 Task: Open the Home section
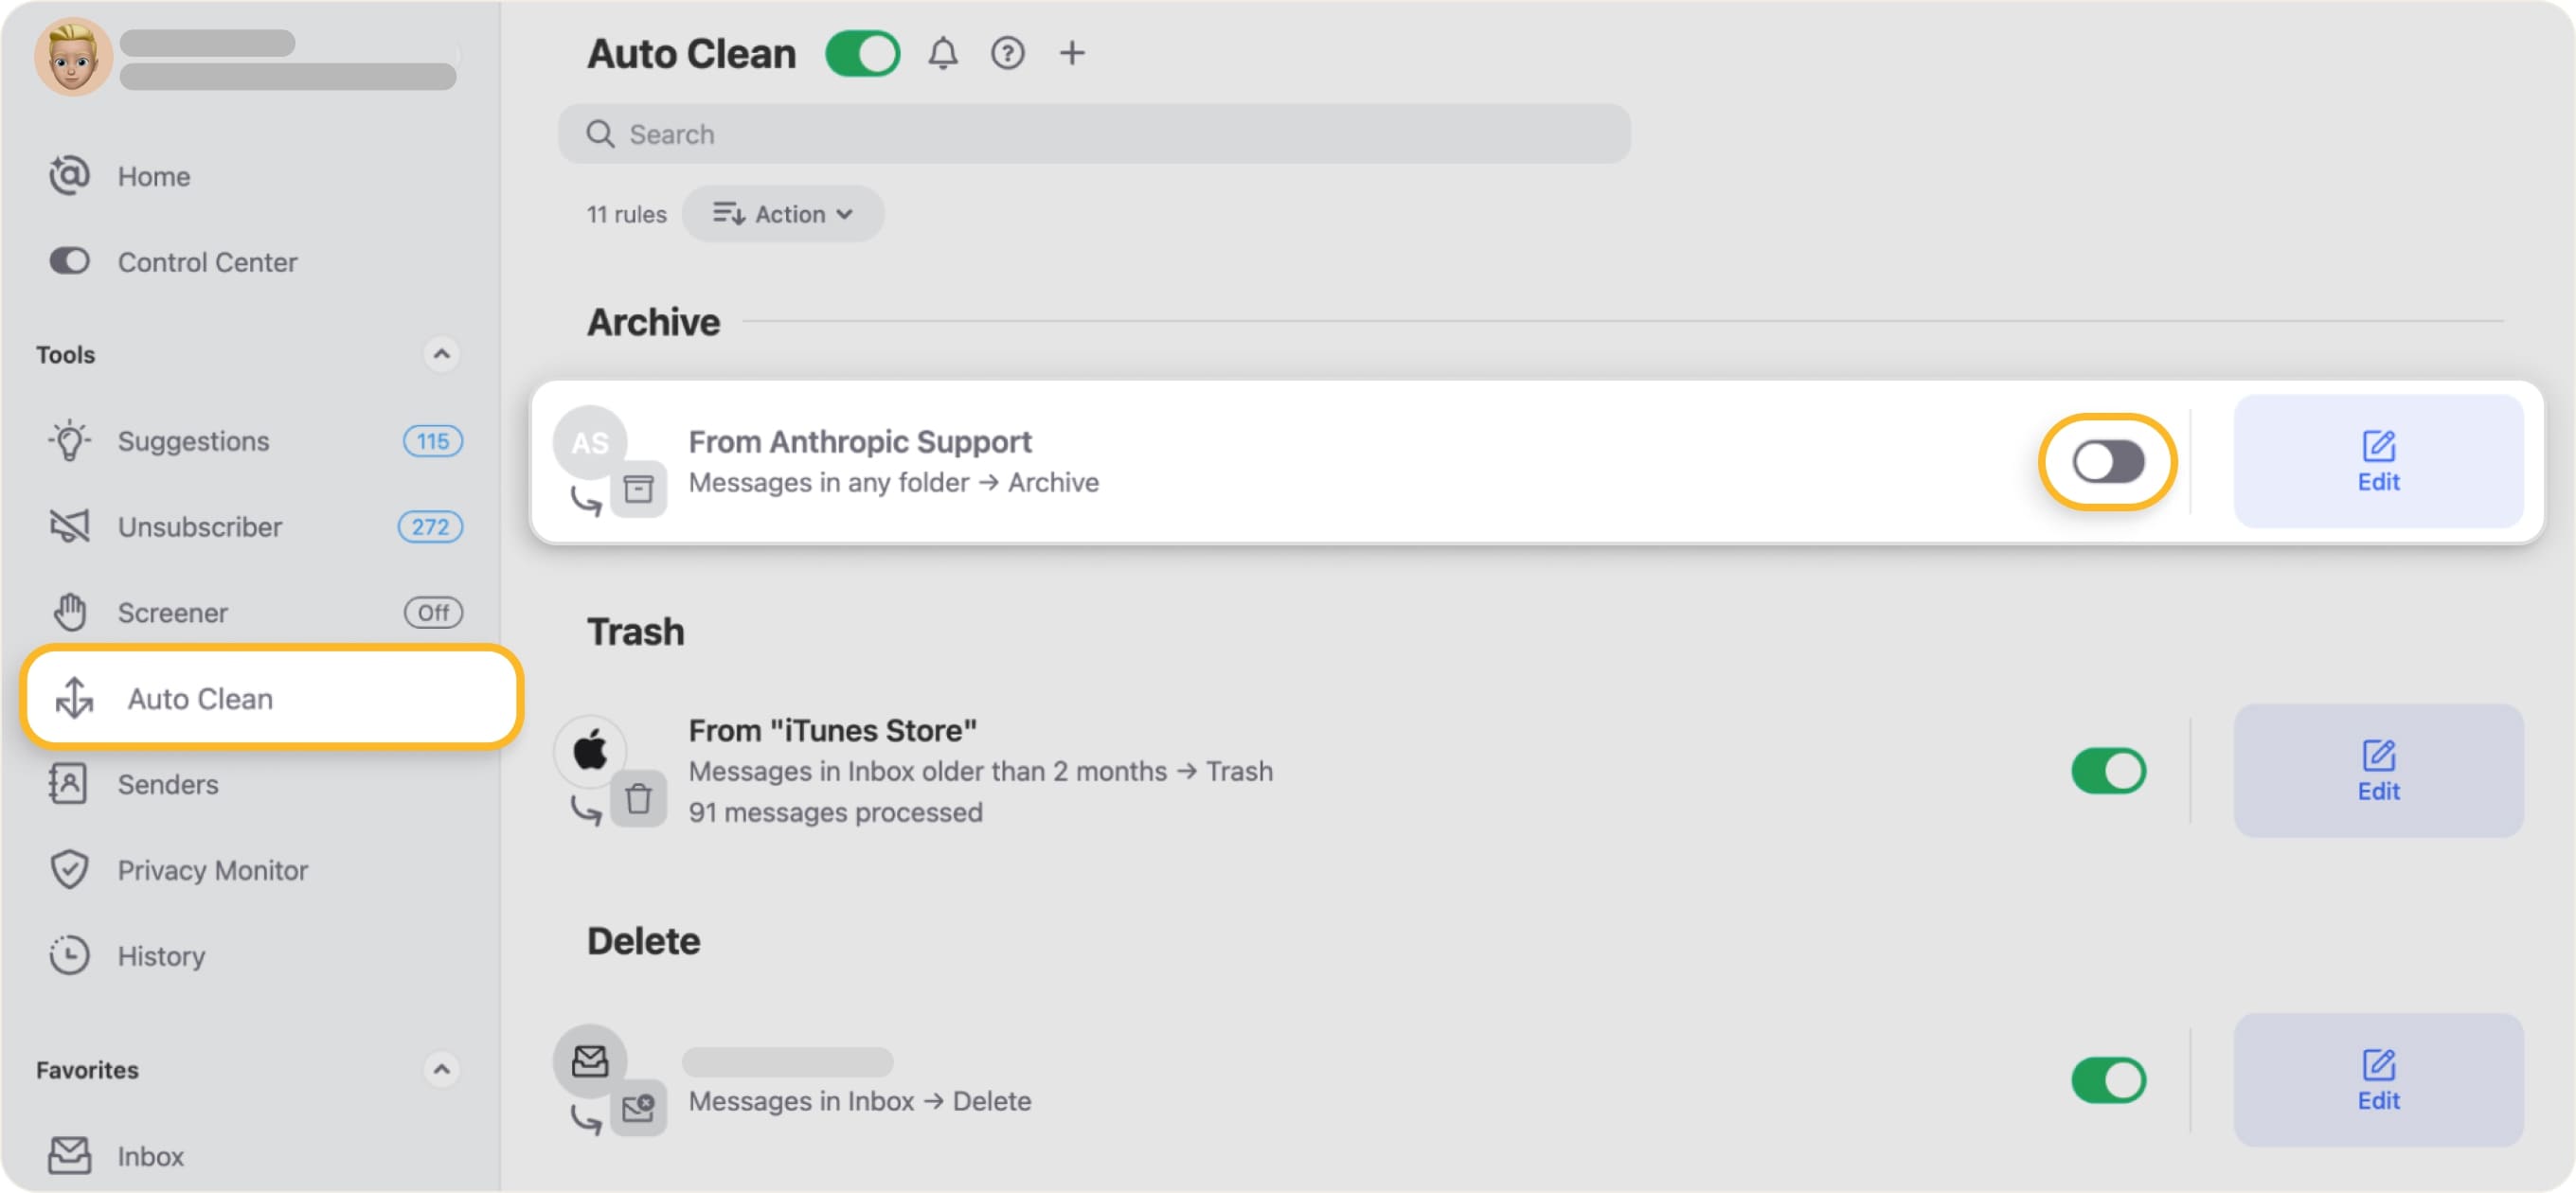click(x=153, y=176)
